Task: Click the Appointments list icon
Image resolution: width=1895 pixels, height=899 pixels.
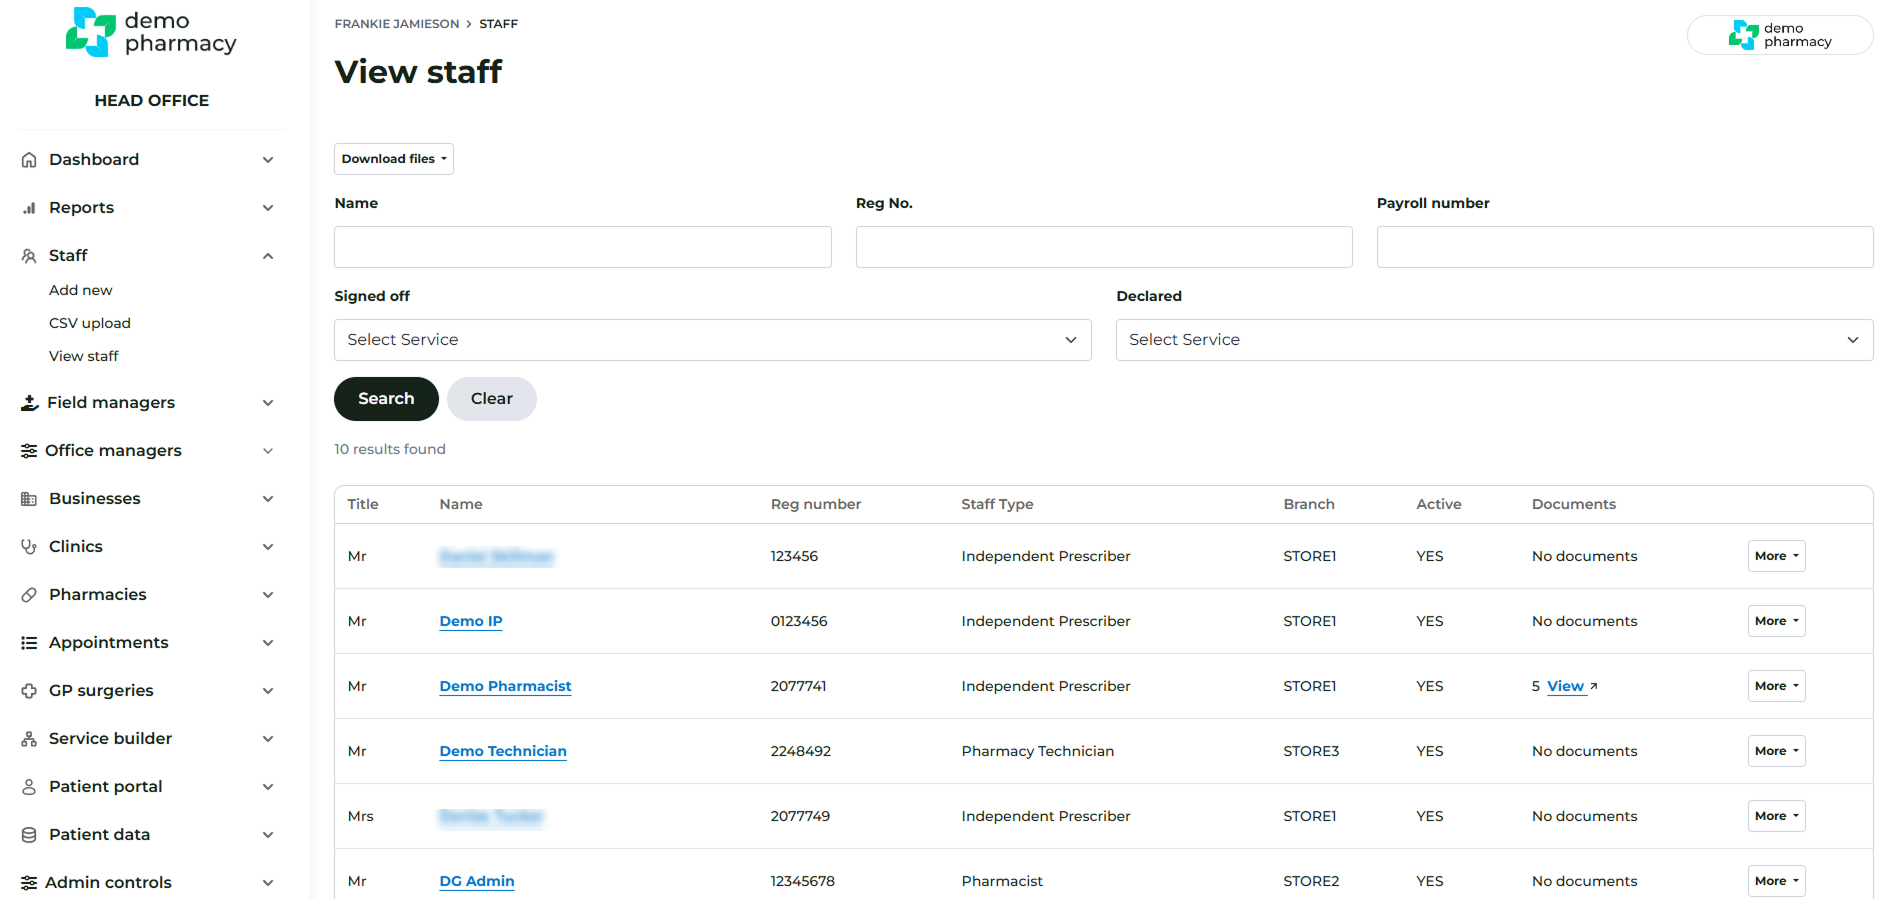Action: [29, 643]
